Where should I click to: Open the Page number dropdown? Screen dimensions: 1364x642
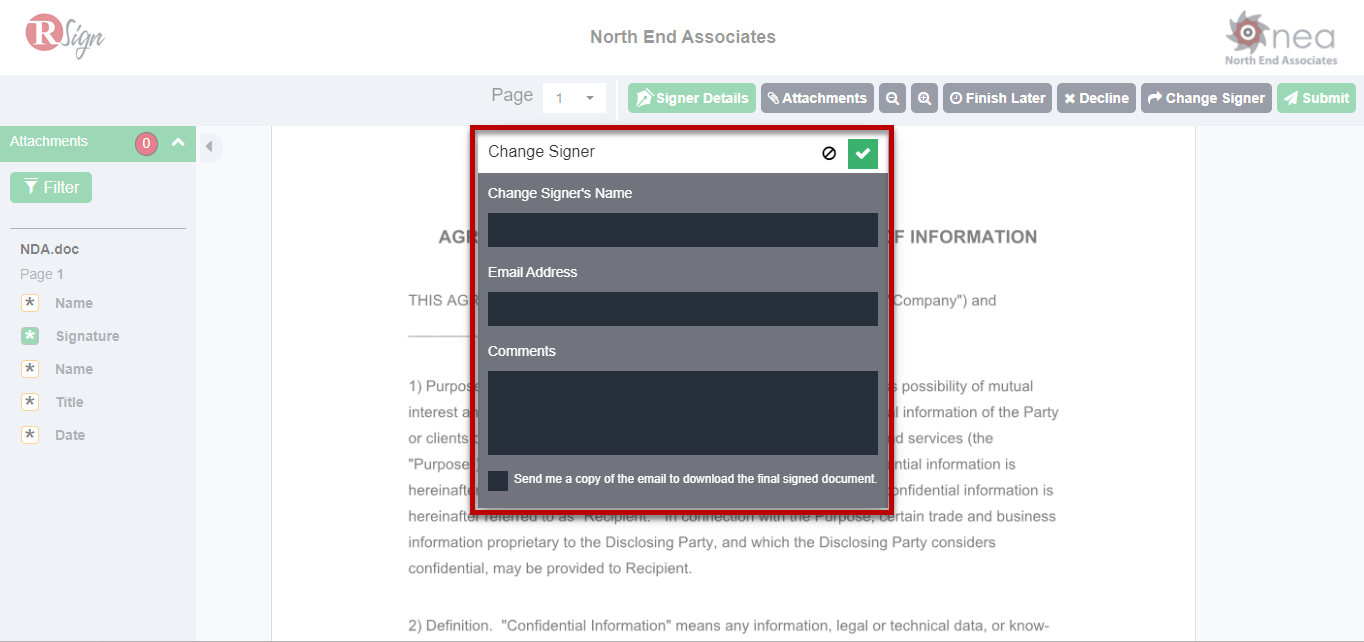575,98
